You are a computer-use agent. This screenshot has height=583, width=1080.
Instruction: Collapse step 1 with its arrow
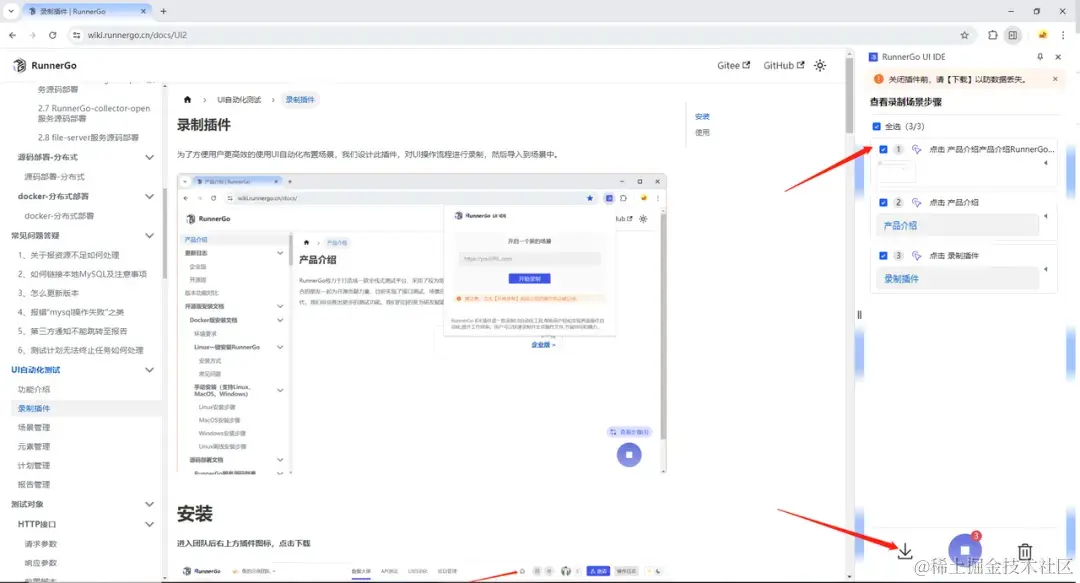click(x=1046, y=163)
